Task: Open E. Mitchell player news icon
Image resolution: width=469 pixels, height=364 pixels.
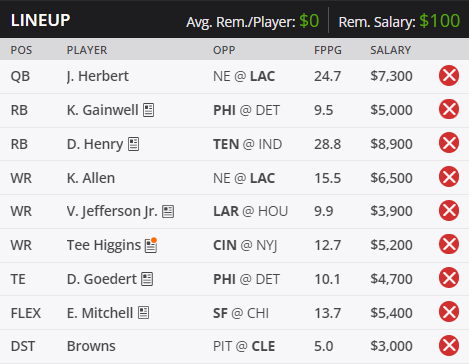Action: [143, 313]
